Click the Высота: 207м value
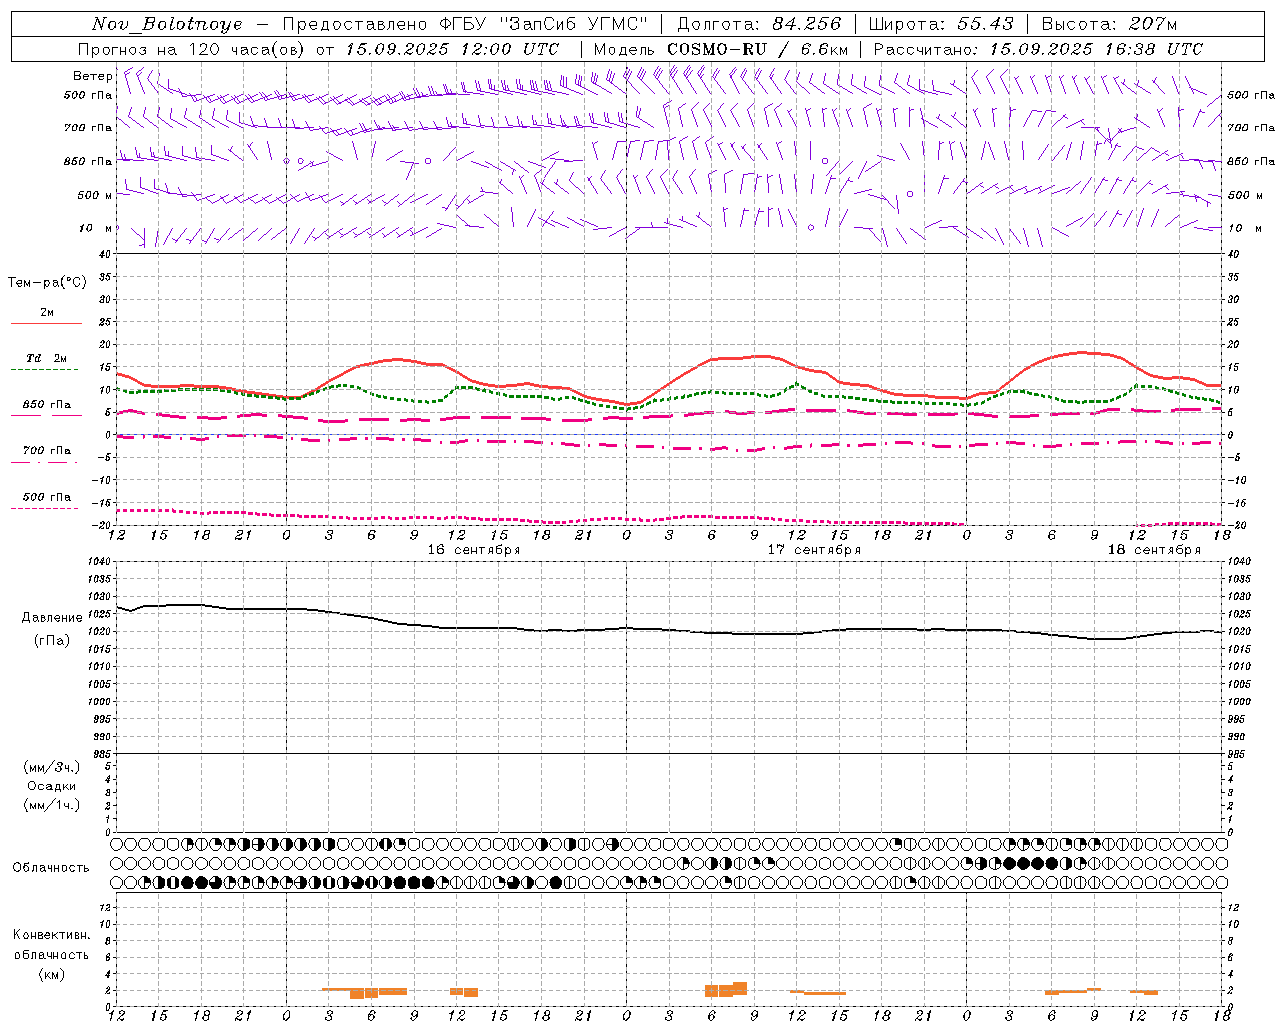The height and width of the screenshot is (1024, 1280). 1109,24
